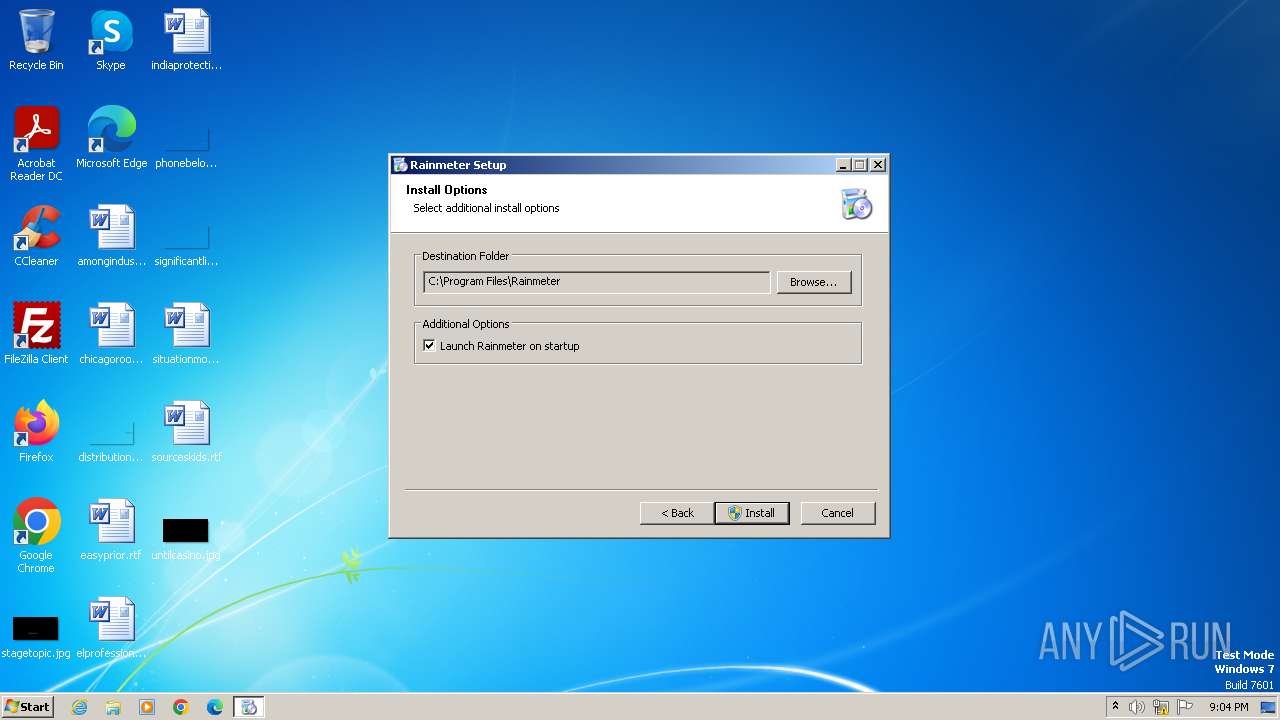The height and width of the screenshot is (720, 1280).
Task: Open Windows Explorer folder in taskbar
Action: pyautogui.click(x=113, y=707)
